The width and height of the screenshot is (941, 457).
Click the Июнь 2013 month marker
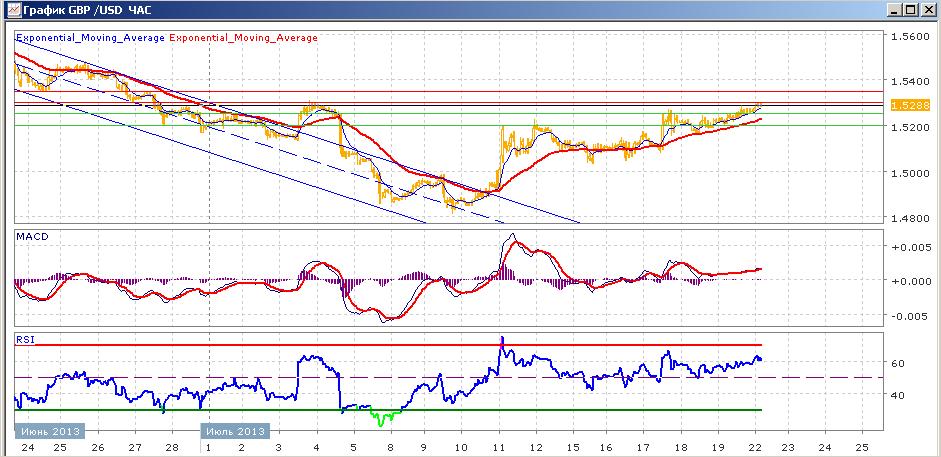pyautogui.click(x=49, y=431)
